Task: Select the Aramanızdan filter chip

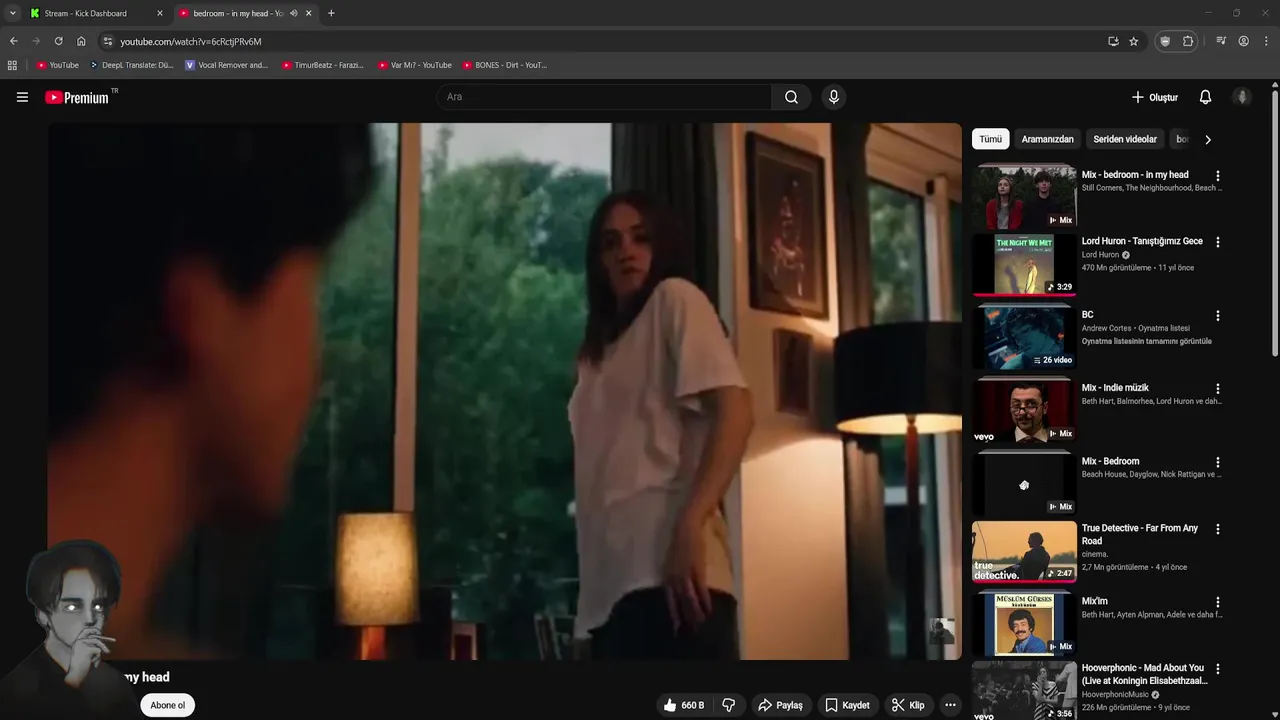Action: pyautogui.click(x=1047, y=139)
